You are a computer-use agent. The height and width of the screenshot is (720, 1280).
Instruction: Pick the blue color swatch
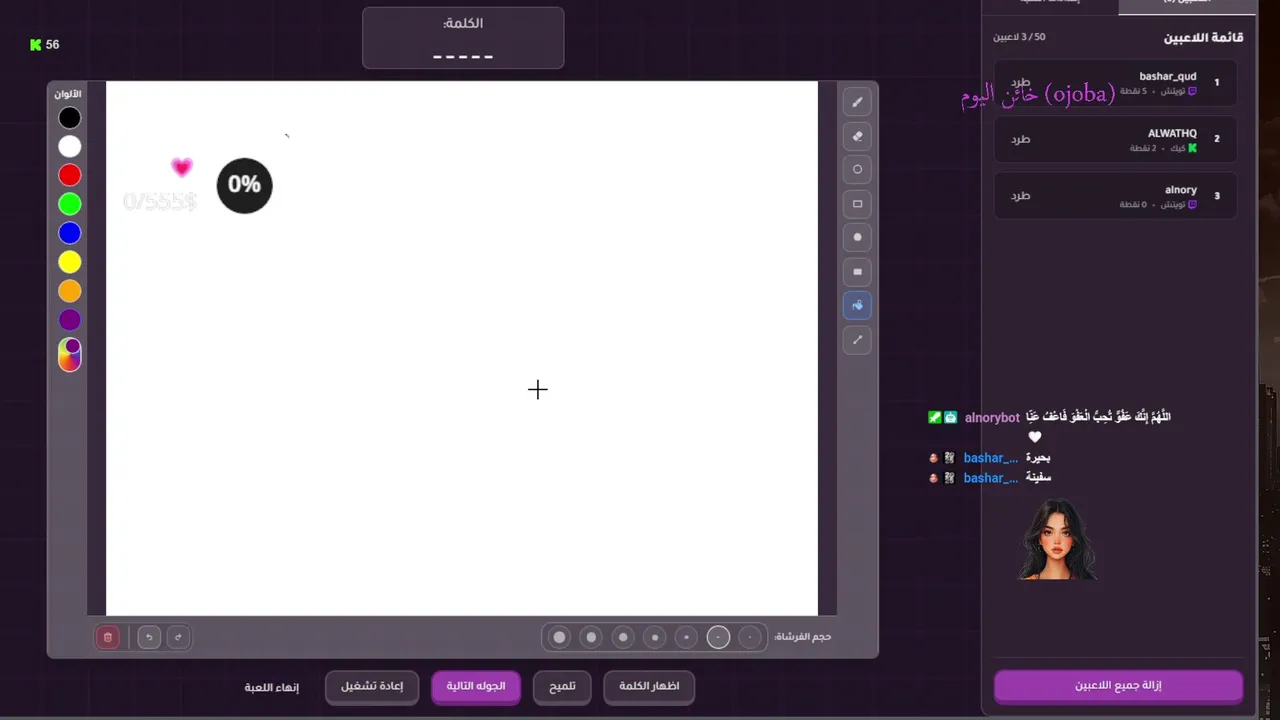pyautogui.click(x=69, y=233)
